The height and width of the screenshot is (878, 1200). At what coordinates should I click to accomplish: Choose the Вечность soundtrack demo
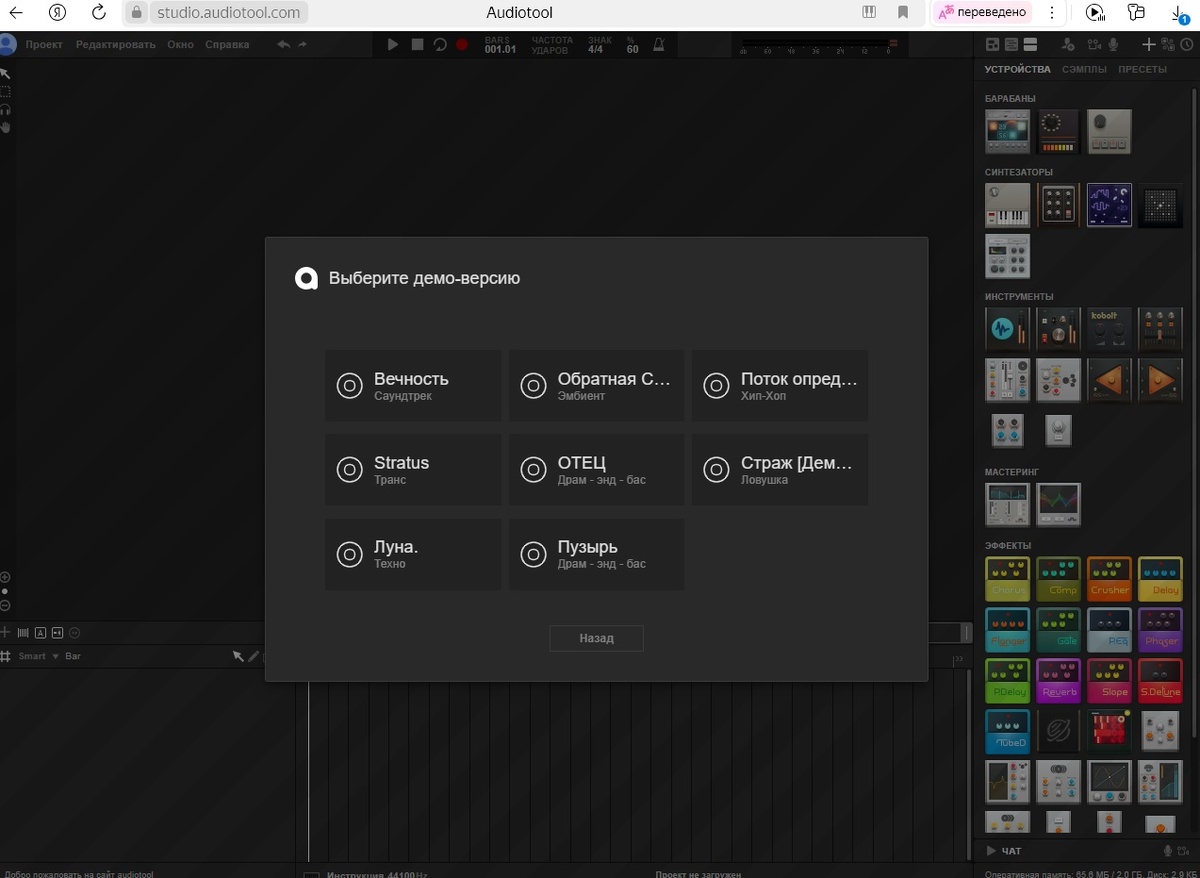pos(413,385)
